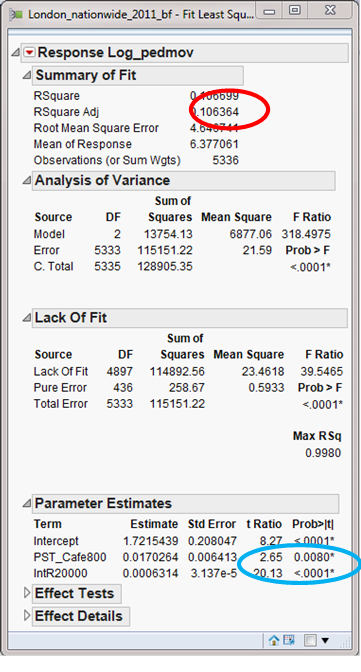Click the Parameter Estimates header
Screen dimensions: 361x672
coord(185,504)
